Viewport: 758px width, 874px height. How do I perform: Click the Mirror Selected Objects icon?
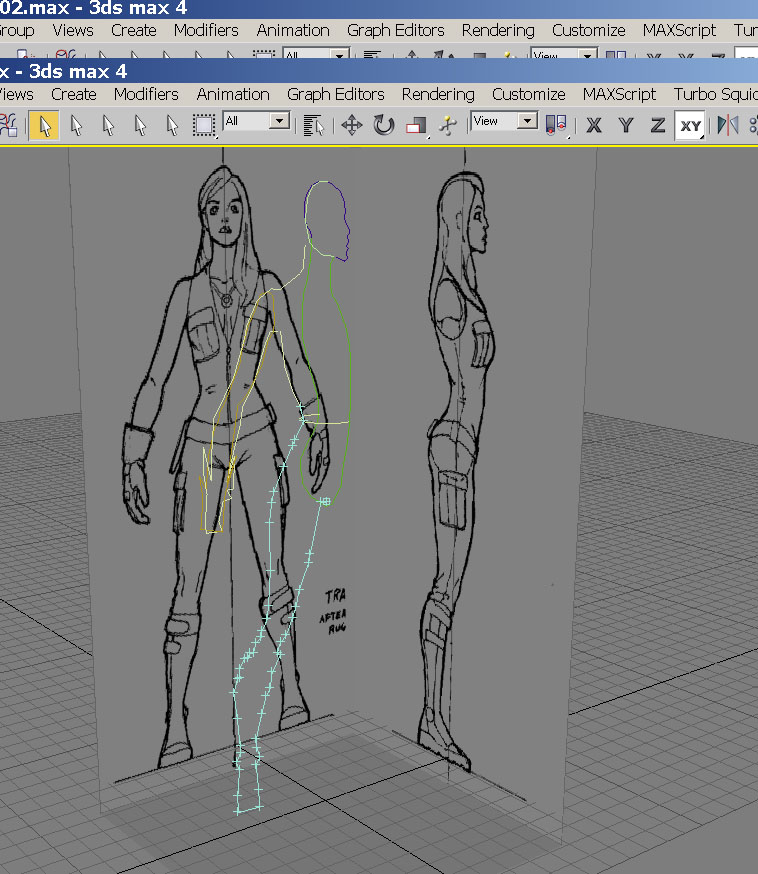pos(728,125)
